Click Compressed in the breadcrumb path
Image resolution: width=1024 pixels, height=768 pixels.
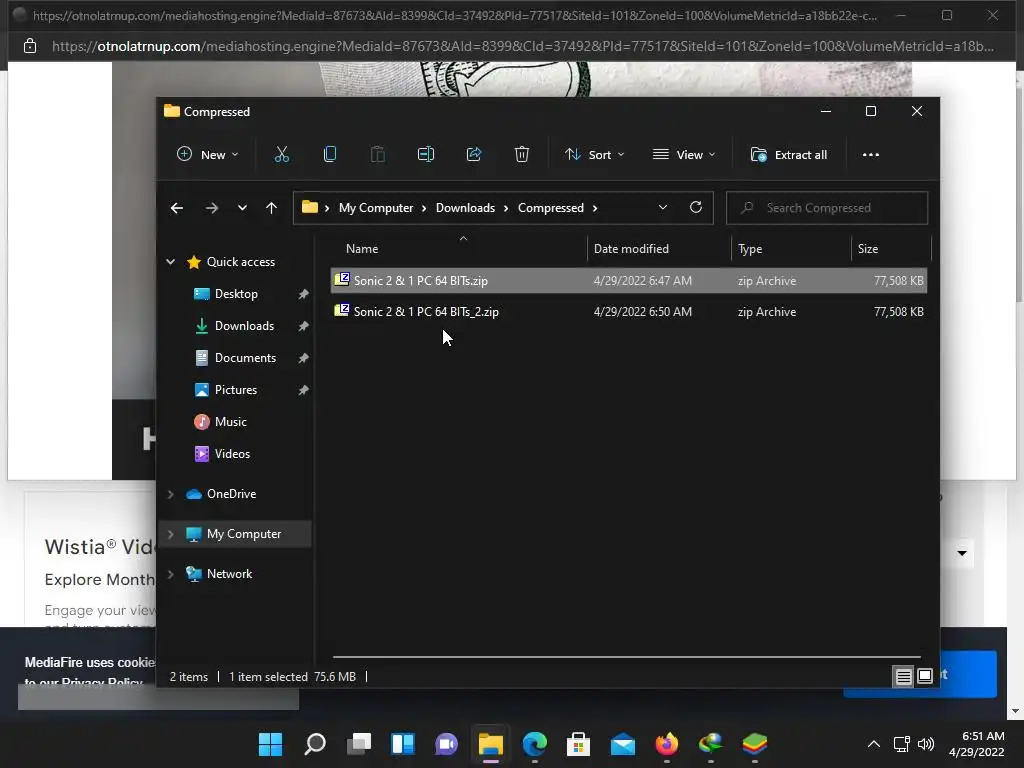tap(551, 208)
